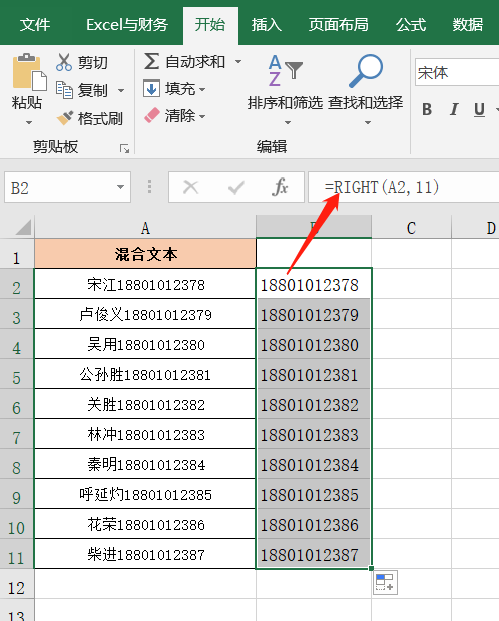Click the AutoSum sigma icon

(x=152, y=61)
